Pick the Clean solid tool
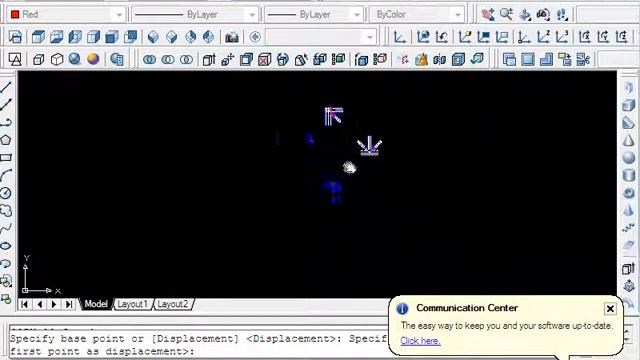The width and height of the screenshot is (640, 360). tap(421, 60)
